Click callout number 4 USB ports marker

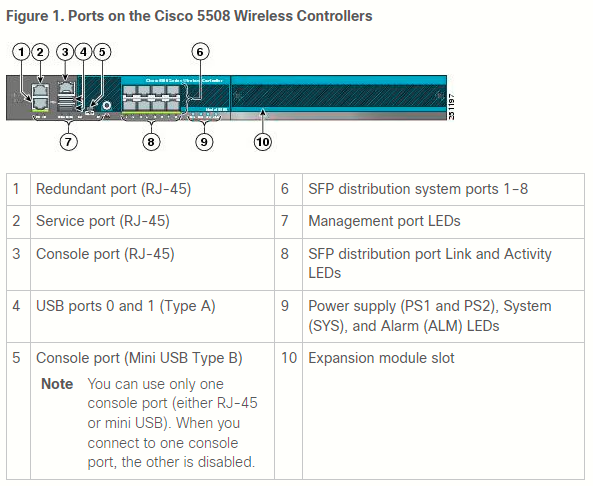(x=83, y=52)
